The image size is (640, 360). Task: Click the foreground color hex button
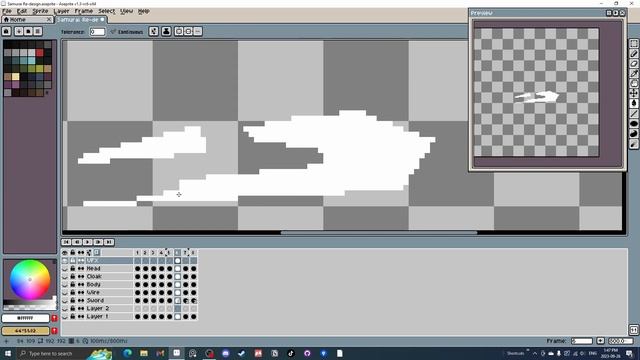[x=26, y=318]
